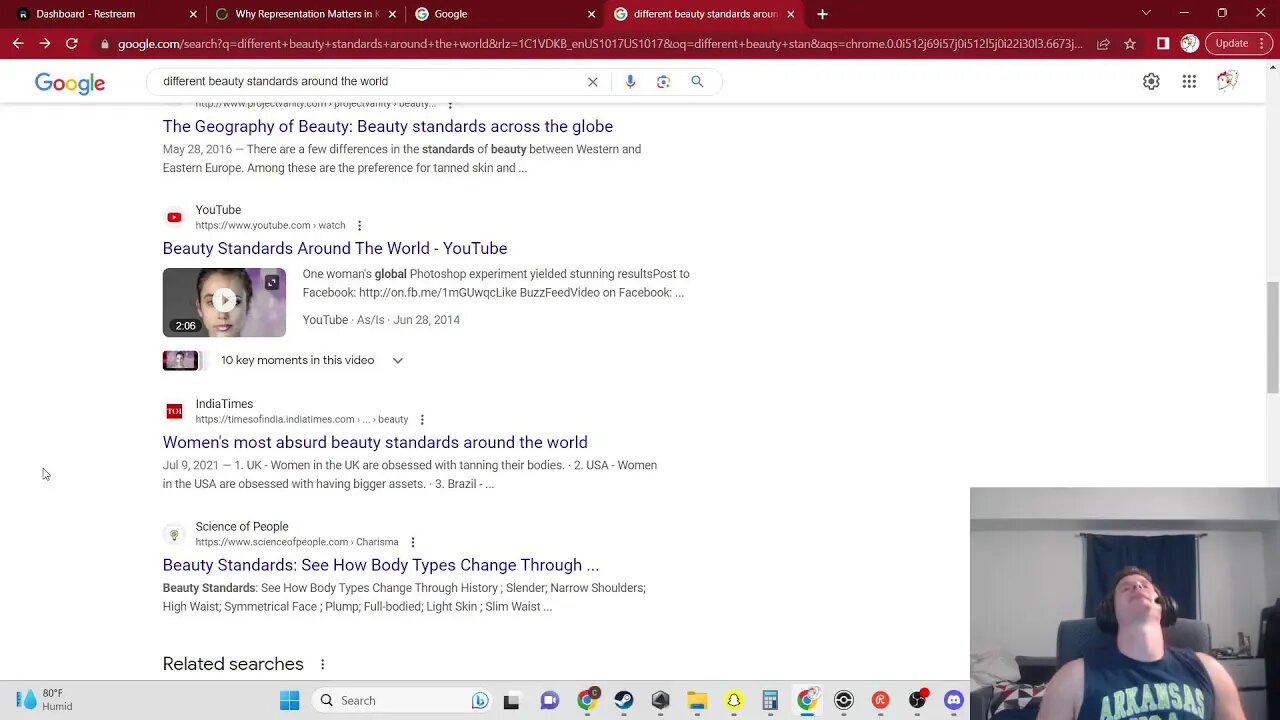The image size is (1280, 720).
Task: Submit the search with the magnifier
Action: [697, 81]
